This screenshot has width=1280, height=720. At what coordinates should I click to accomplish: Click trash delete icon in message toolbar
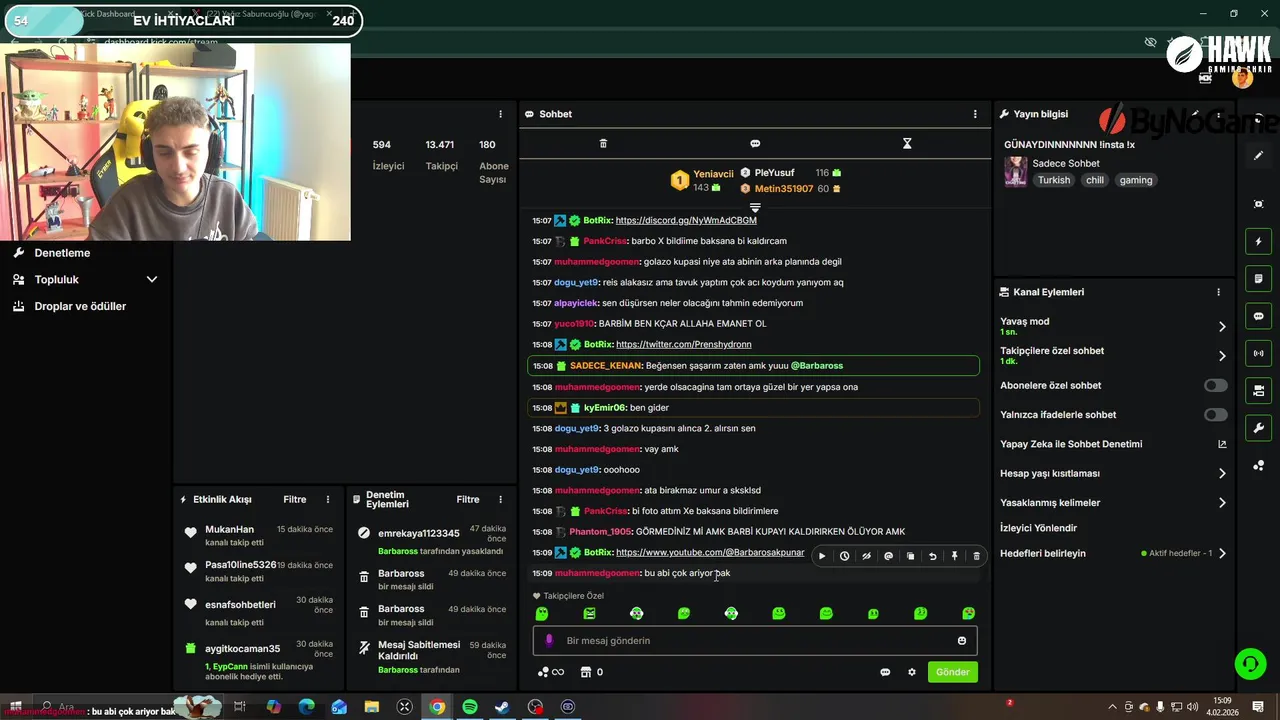click(976, 556)
